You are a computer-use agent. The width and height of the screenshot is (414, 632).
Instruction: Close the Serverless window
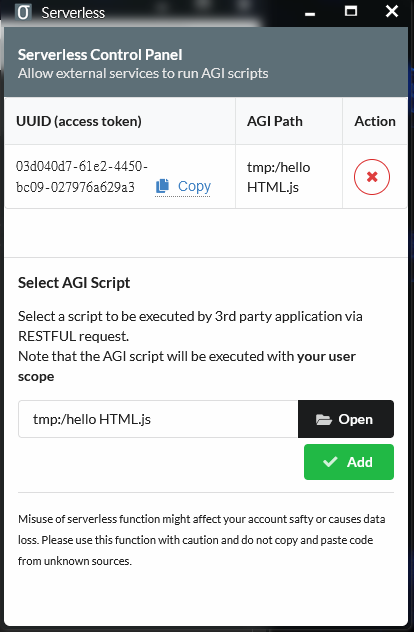tap(392, 11)
